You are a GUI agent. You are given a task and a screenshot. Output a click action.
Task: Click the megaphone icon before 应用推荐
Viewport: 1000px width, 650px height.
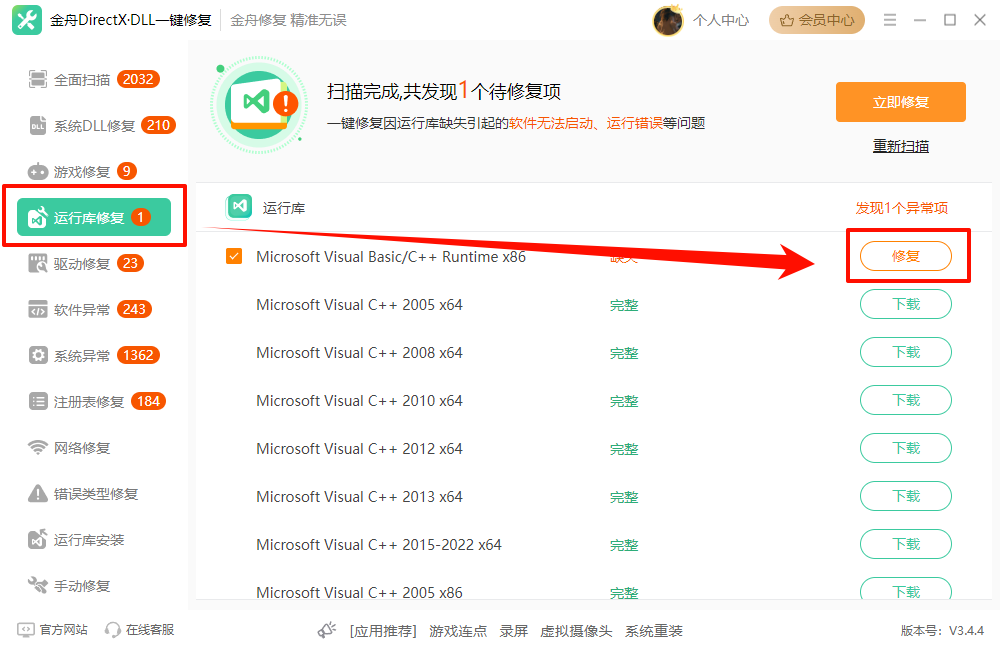(327, 630)
